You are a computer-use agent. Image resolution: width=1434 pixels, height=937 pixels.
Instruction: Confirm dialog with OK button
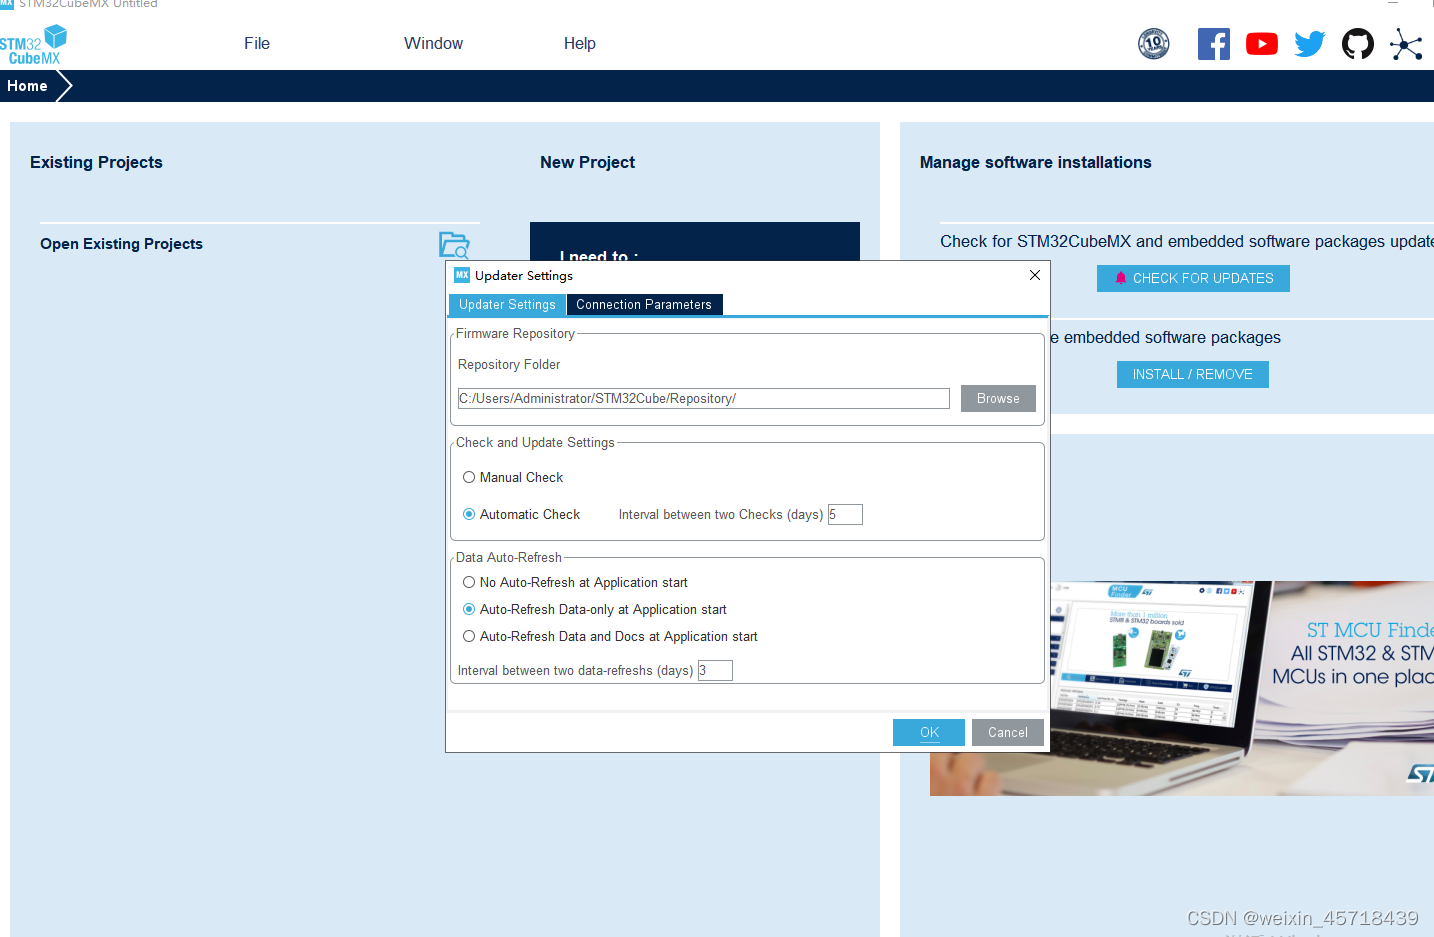click(x=929, y=733)
